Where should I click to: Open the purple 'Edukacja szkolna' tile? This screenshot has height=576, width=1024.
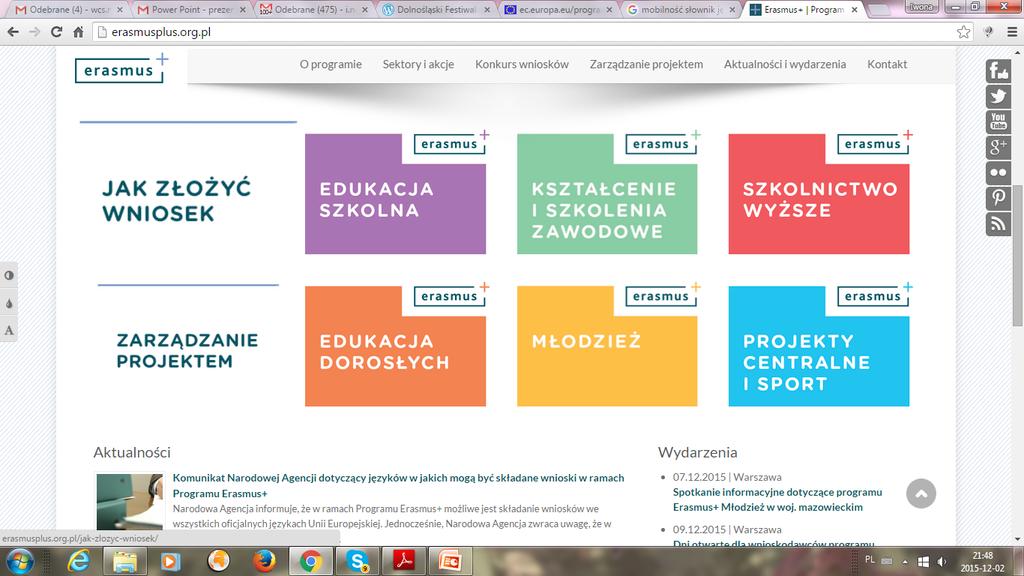click(x=395, y=194)
